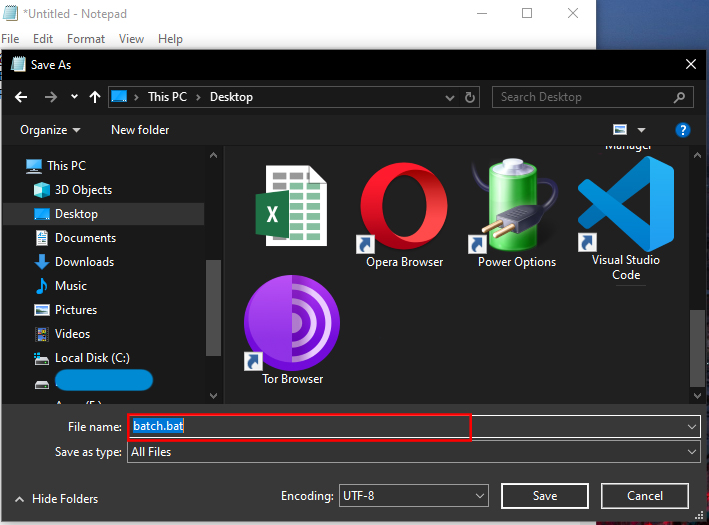The image size is (709, 525).
Task: Click the forward navigation arrow
Action: [x=51, y=97]
